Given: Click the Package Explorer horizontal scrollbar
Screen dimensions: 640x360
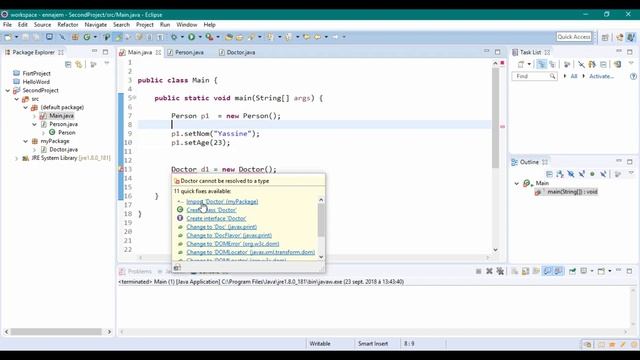Looking at the screenshot, I should pos(56,332).
